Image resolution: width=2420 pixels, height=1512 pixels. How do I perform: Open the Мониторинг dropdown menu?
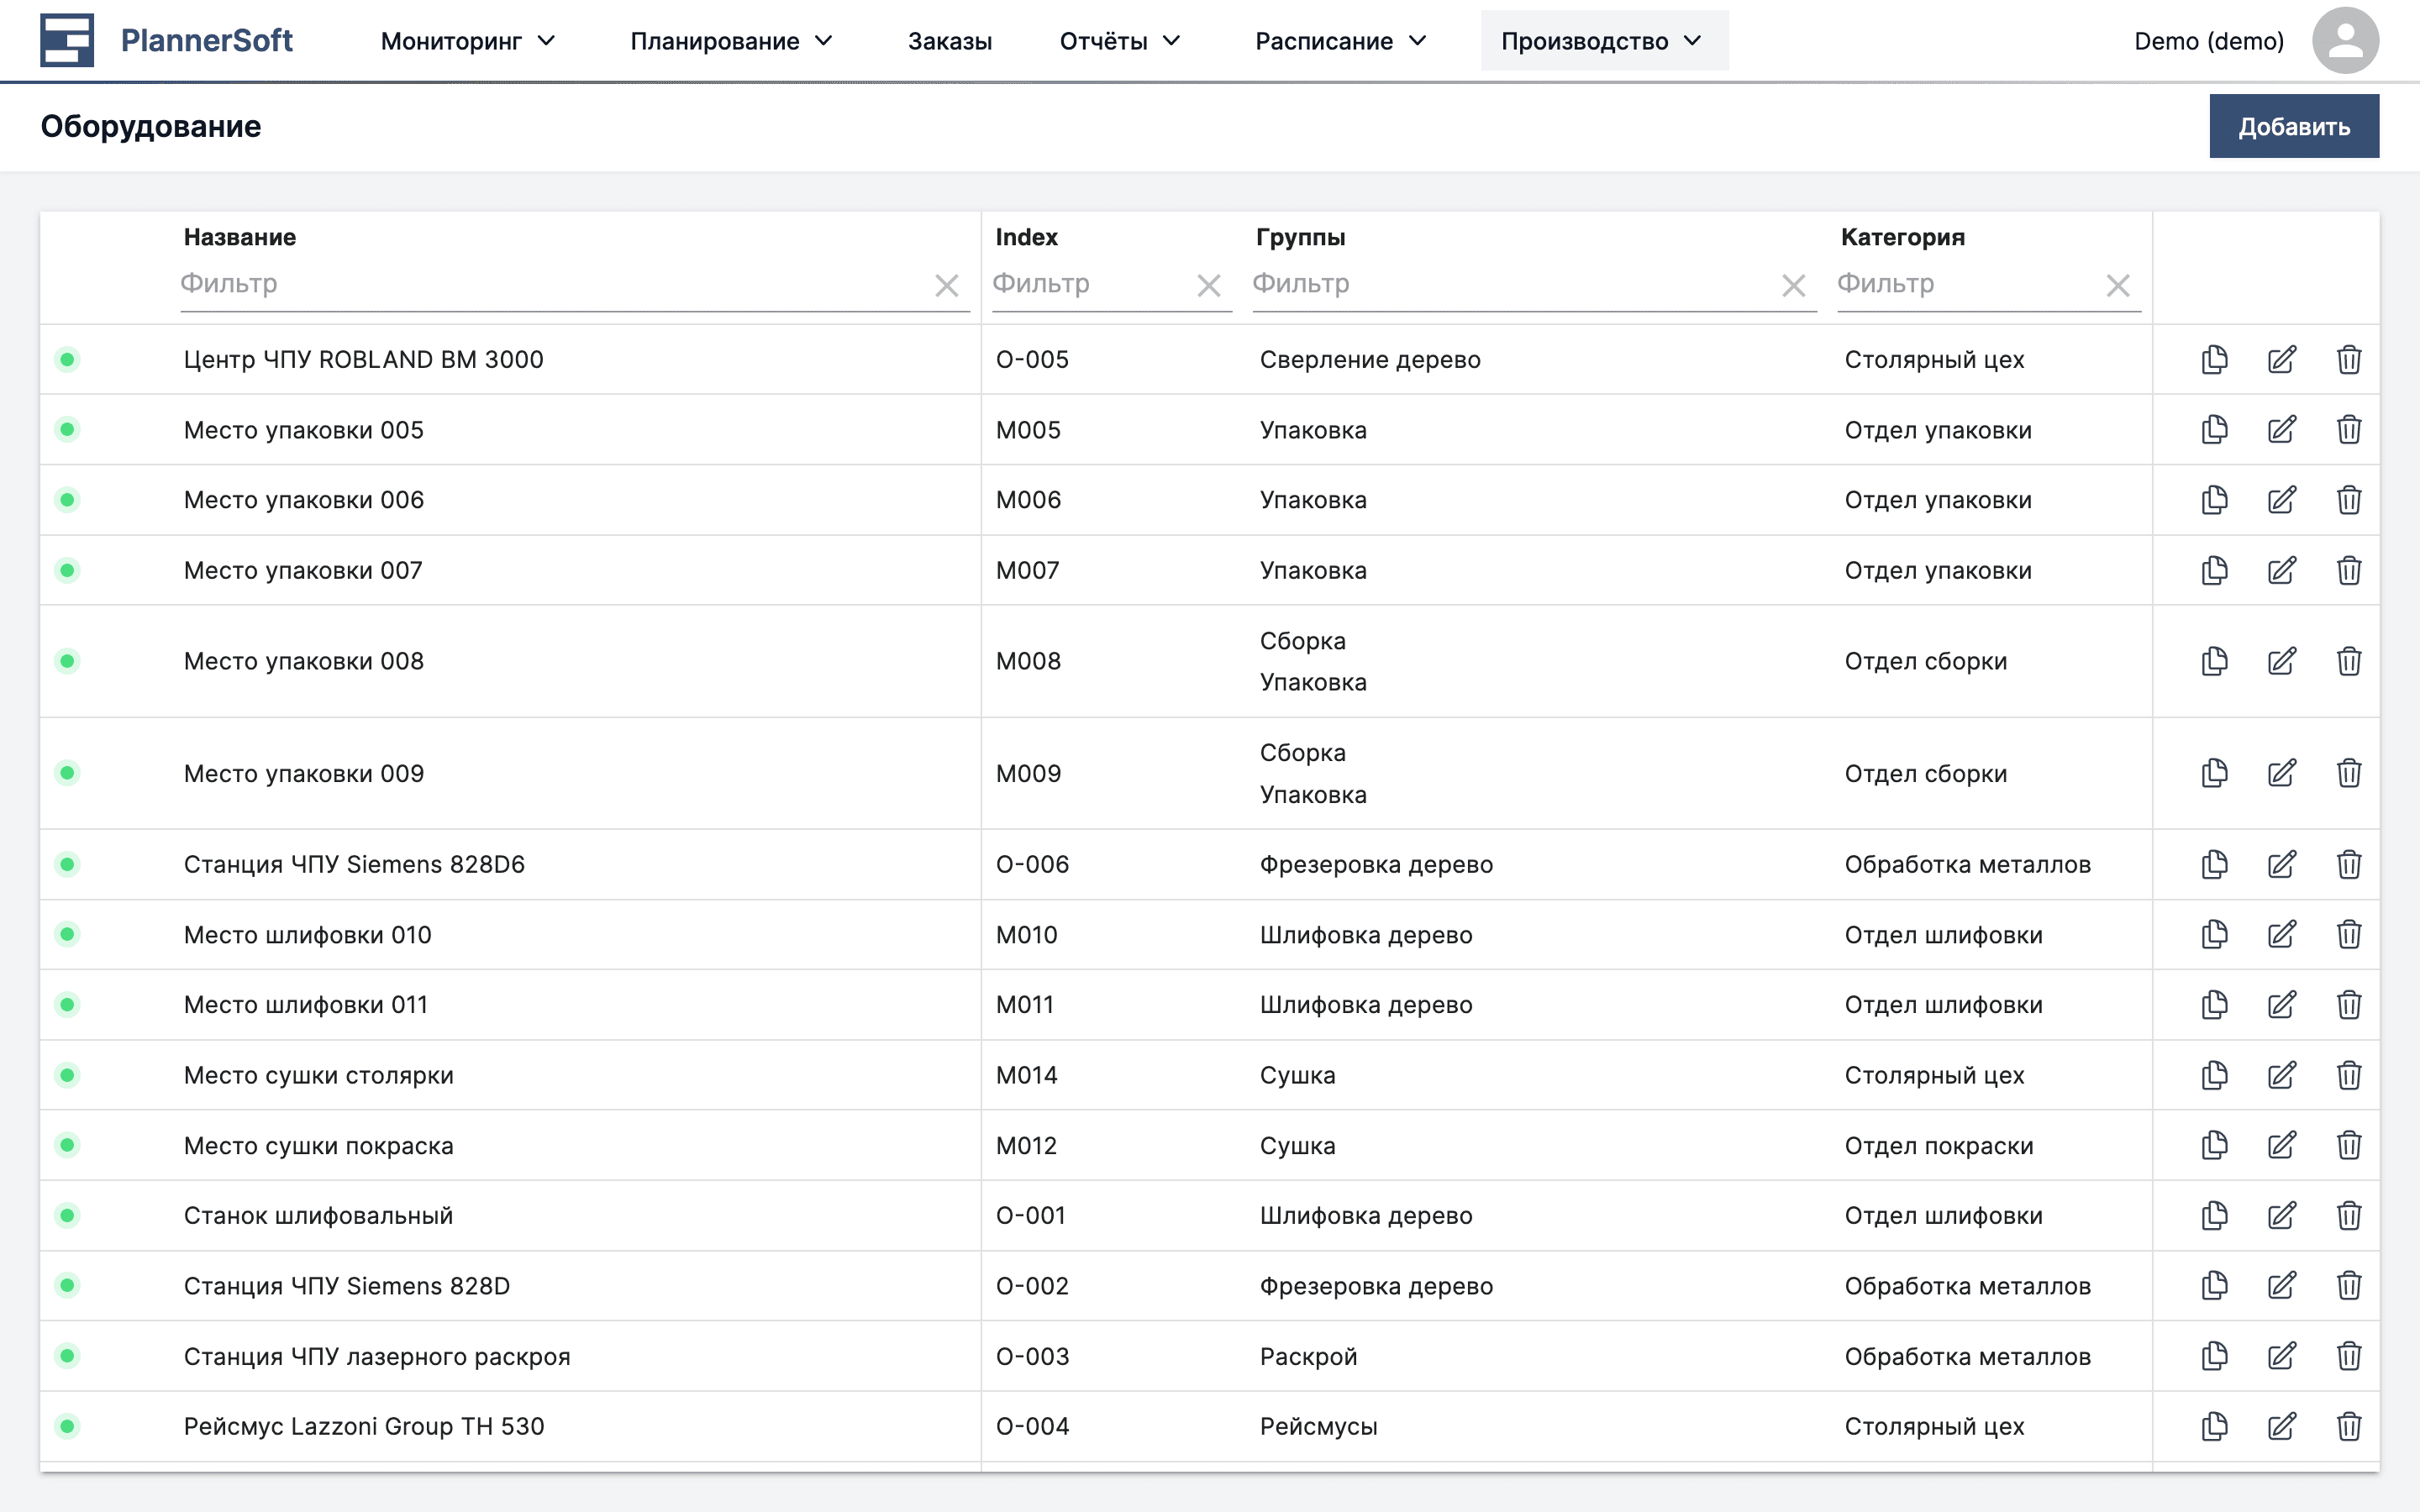coord(466,41)
